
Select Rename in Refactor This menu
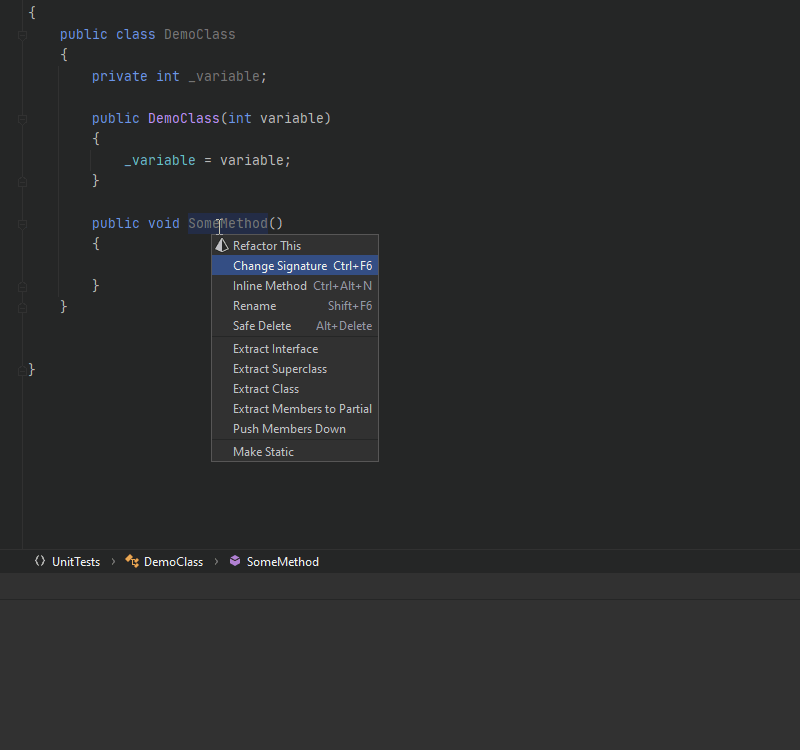(295, 306)
